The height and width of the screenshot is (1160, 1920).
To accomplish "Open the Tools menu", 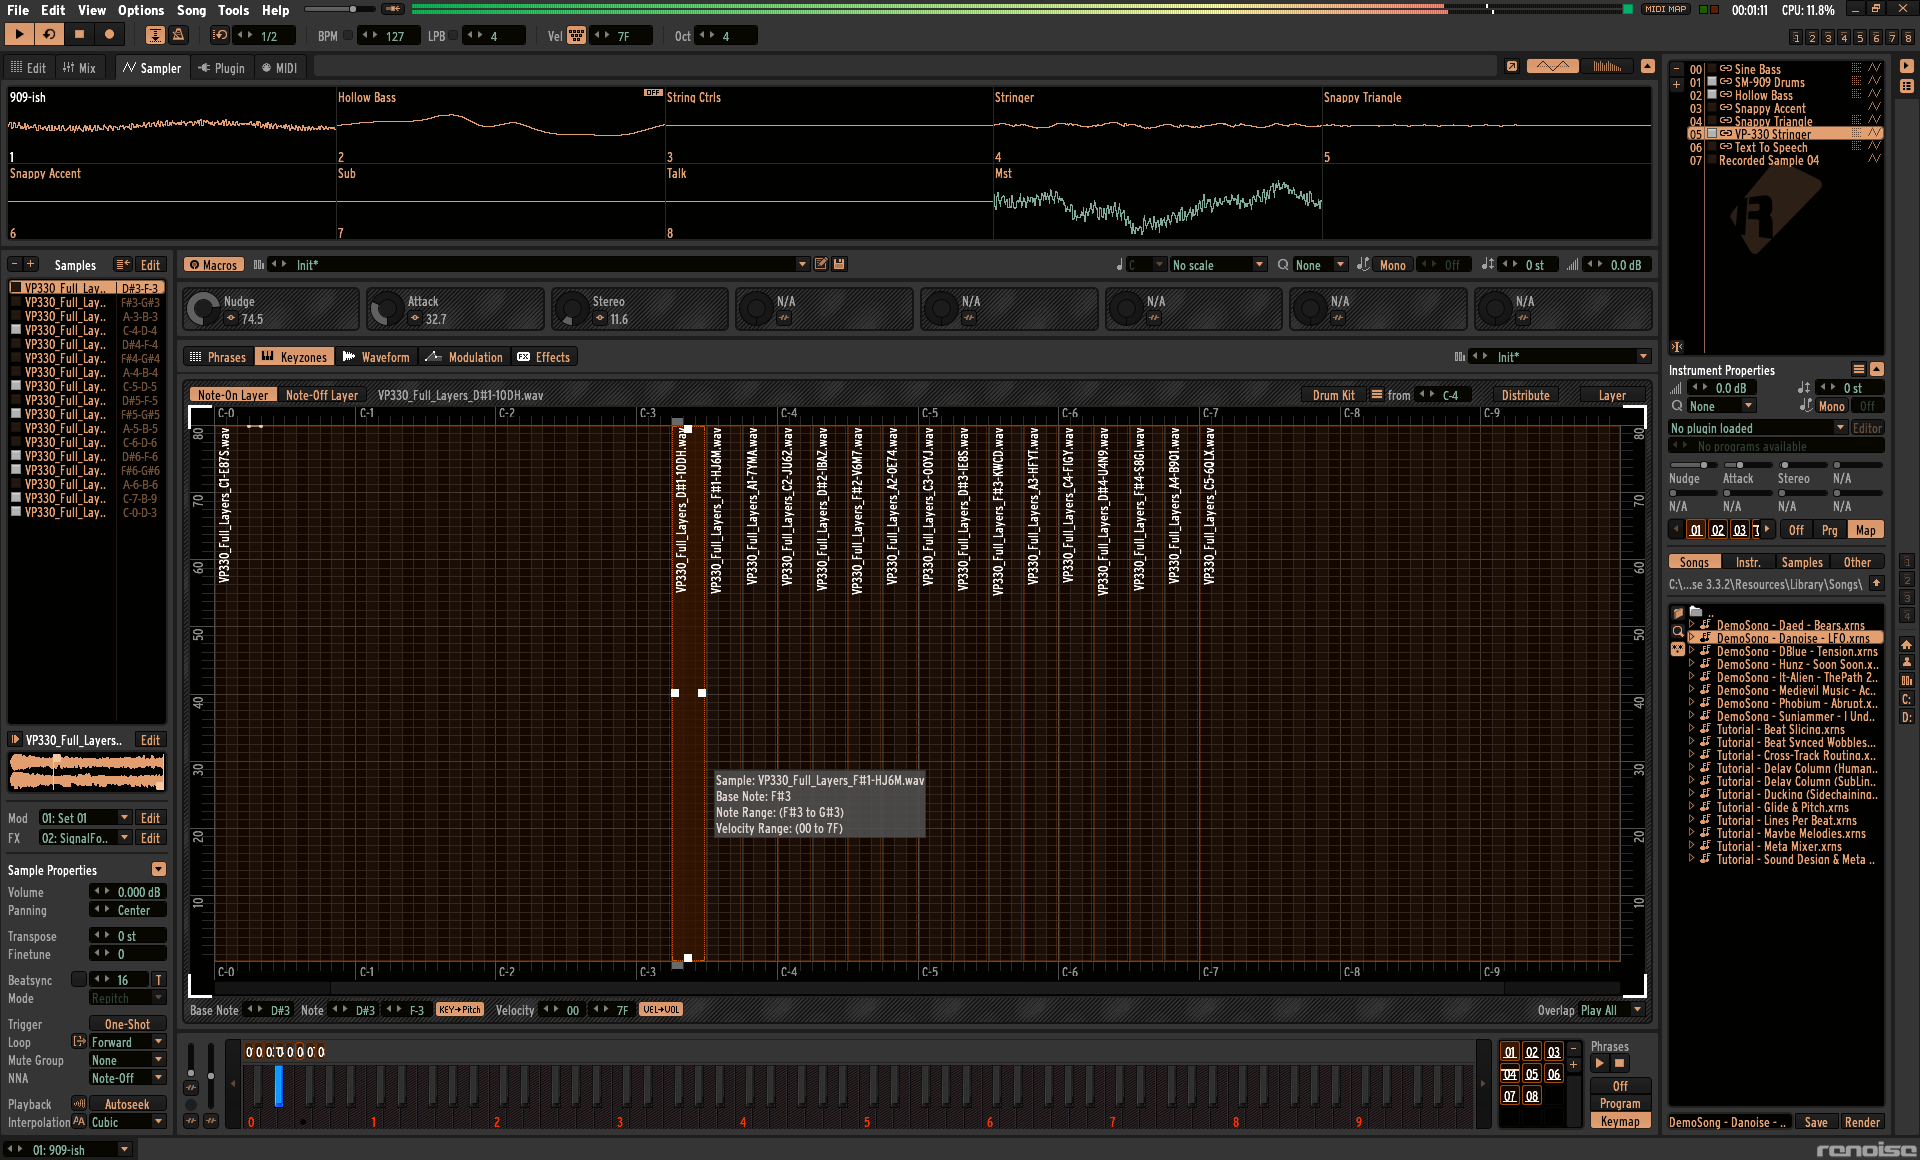I will (233, 10).
